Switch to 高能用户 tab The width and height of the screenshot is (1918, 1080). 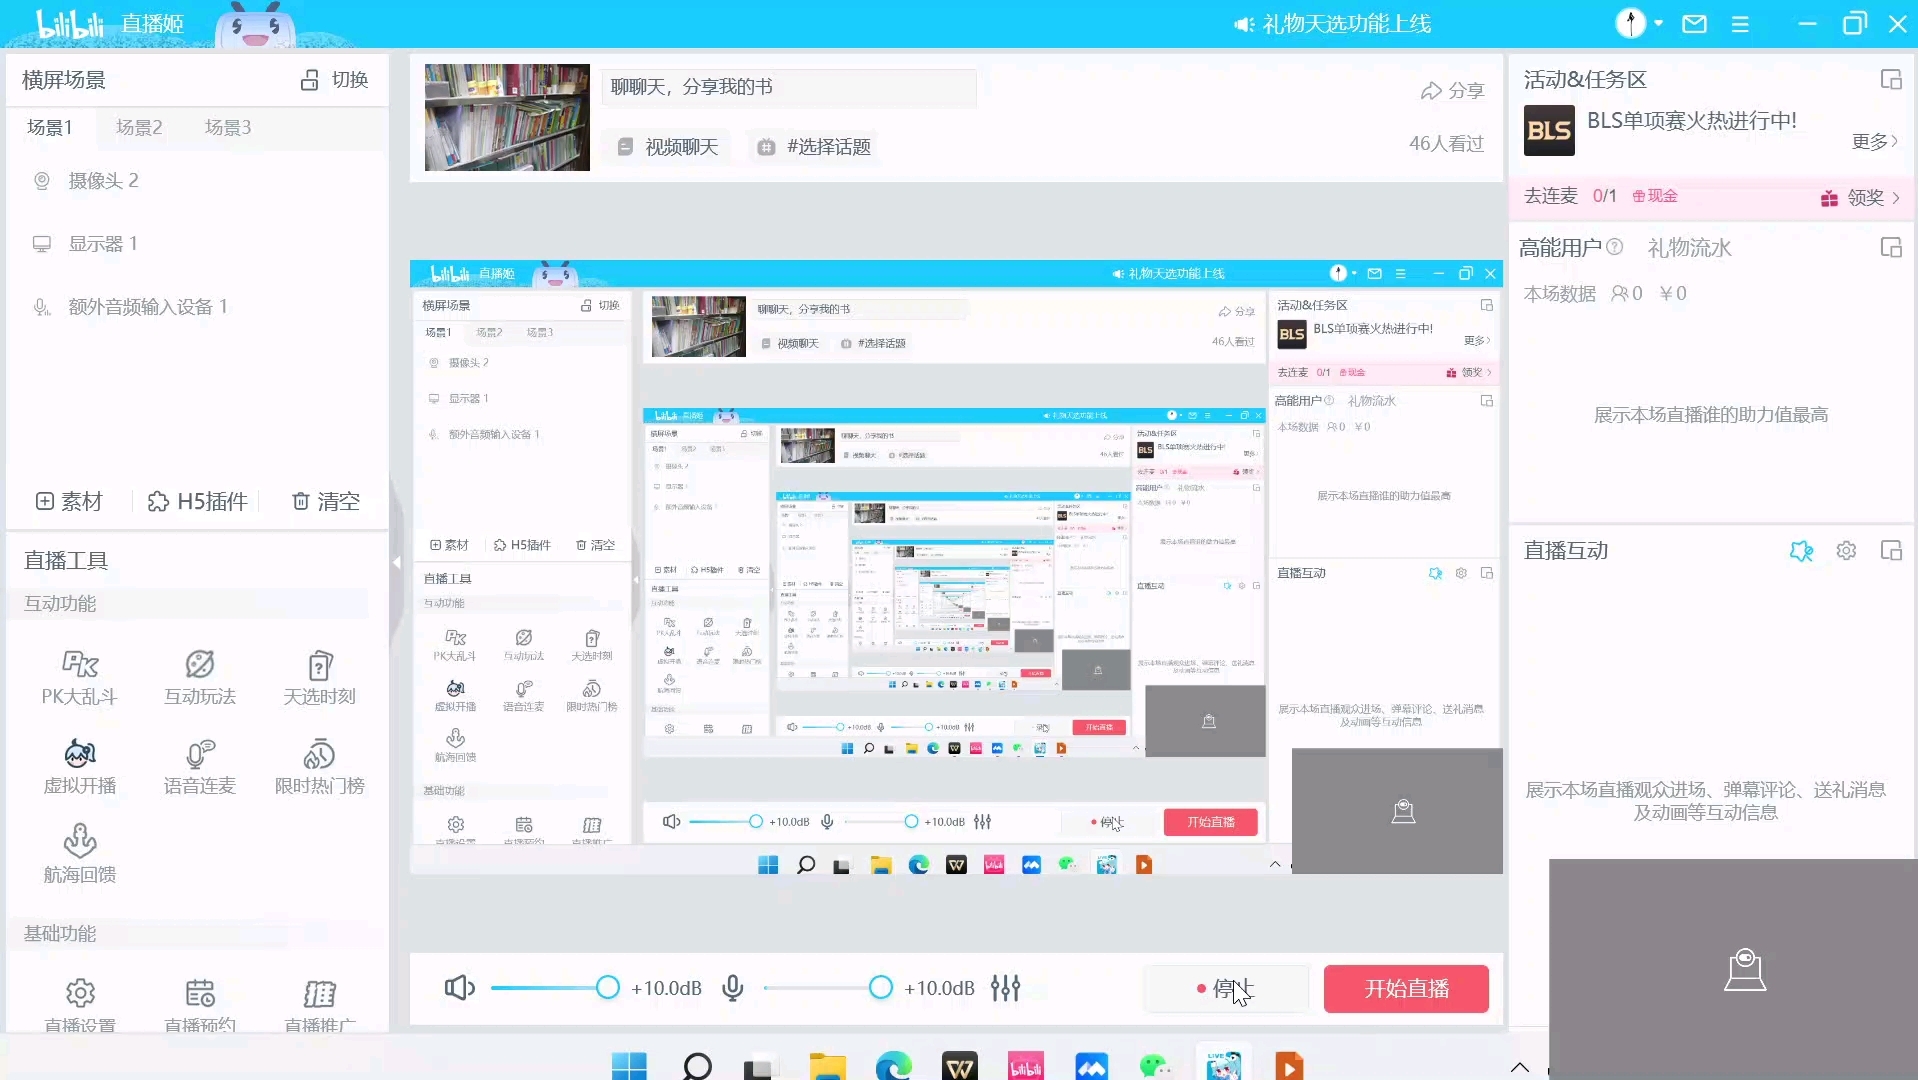point(1560,247)
